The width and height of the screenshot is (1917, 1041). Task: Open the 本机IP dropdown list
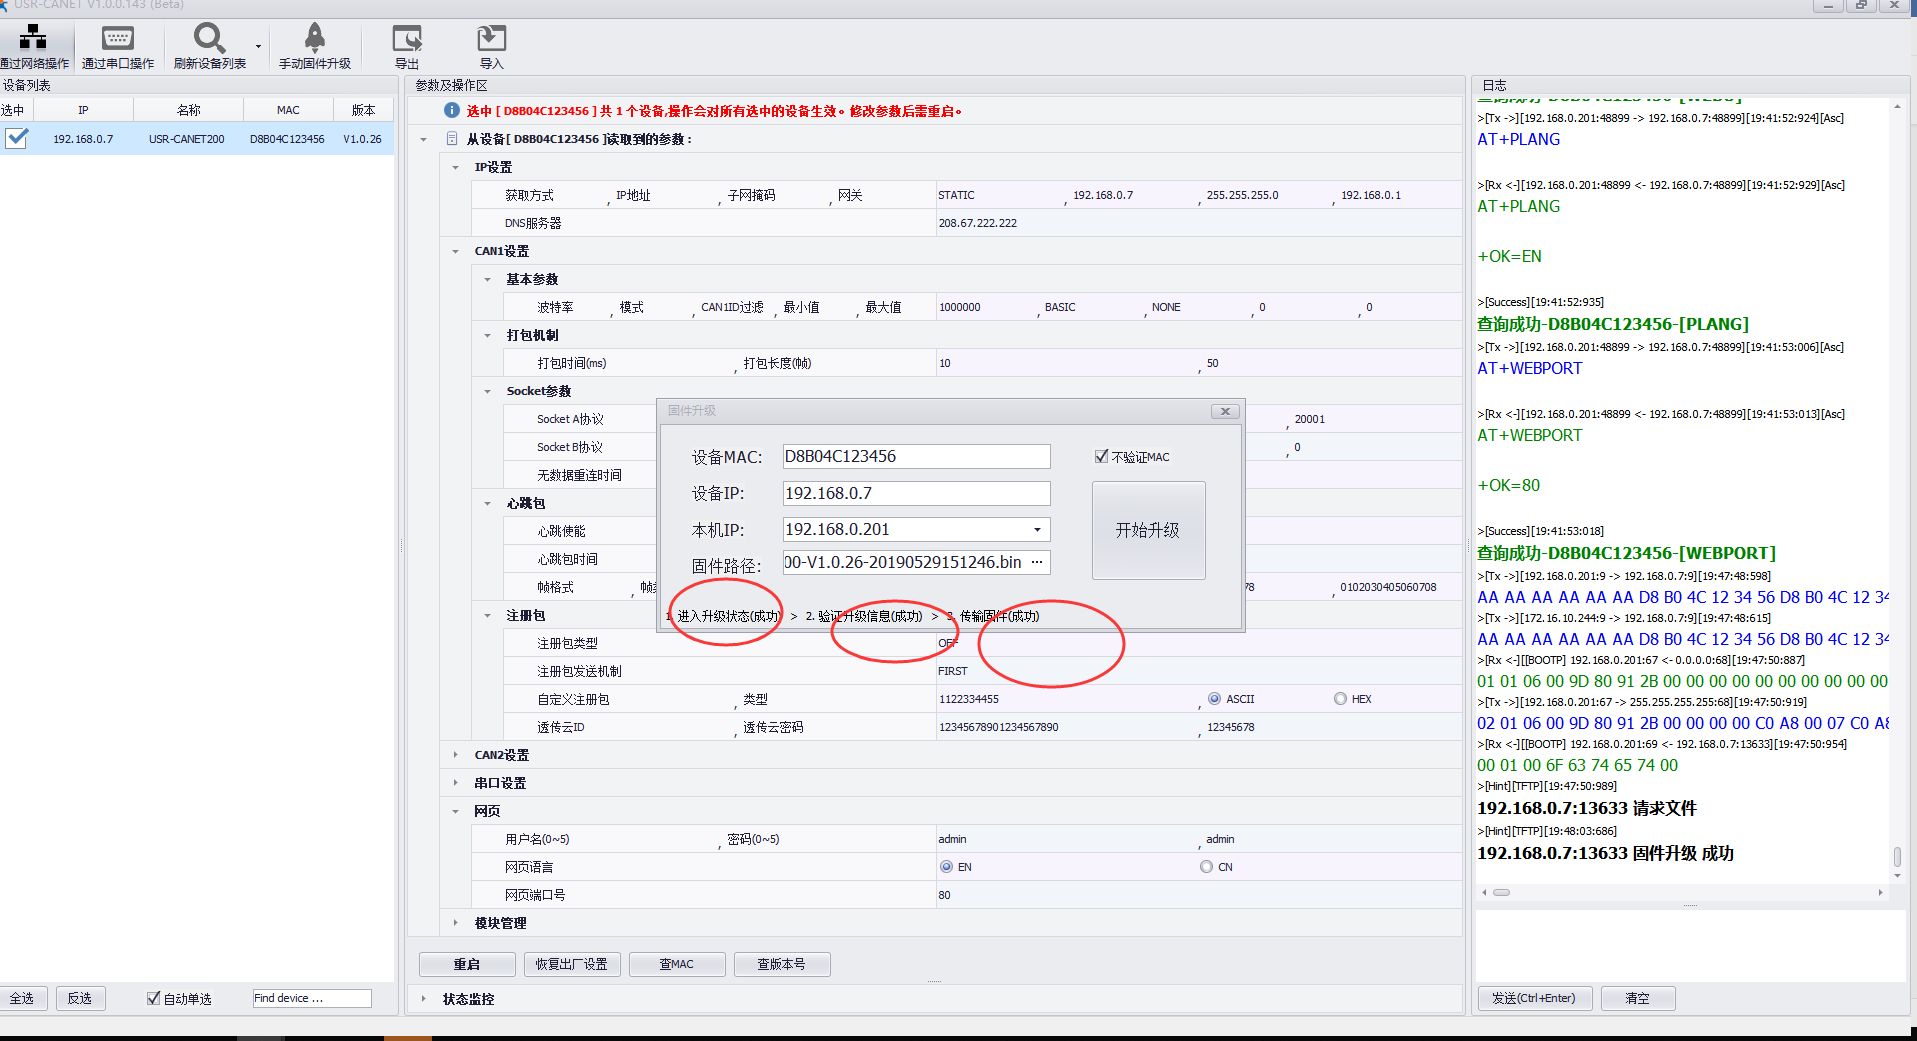point(1037,530)
